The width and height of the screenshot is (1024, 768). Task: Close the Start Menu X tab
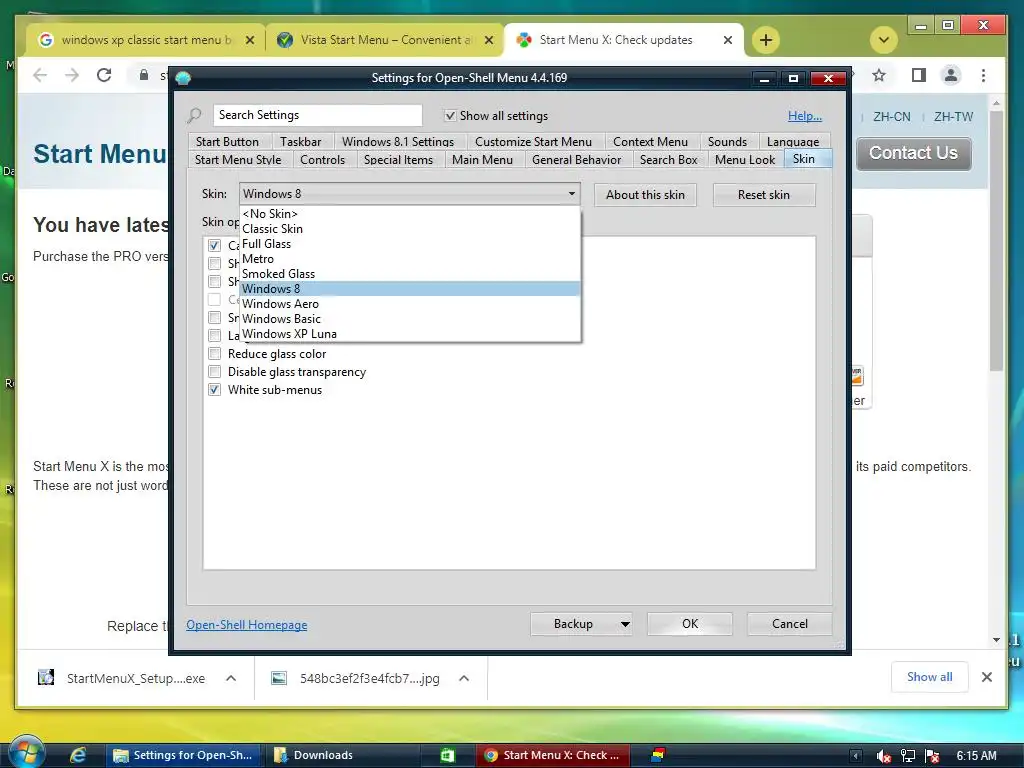pyautogui.click(x=728, y=40)
